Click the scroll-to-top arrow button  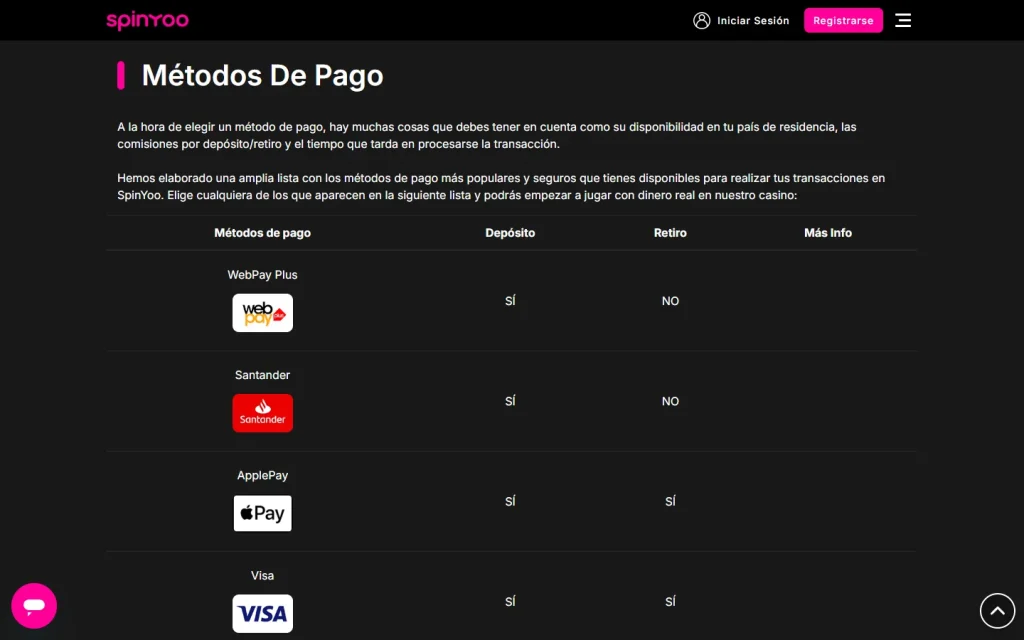997,611
